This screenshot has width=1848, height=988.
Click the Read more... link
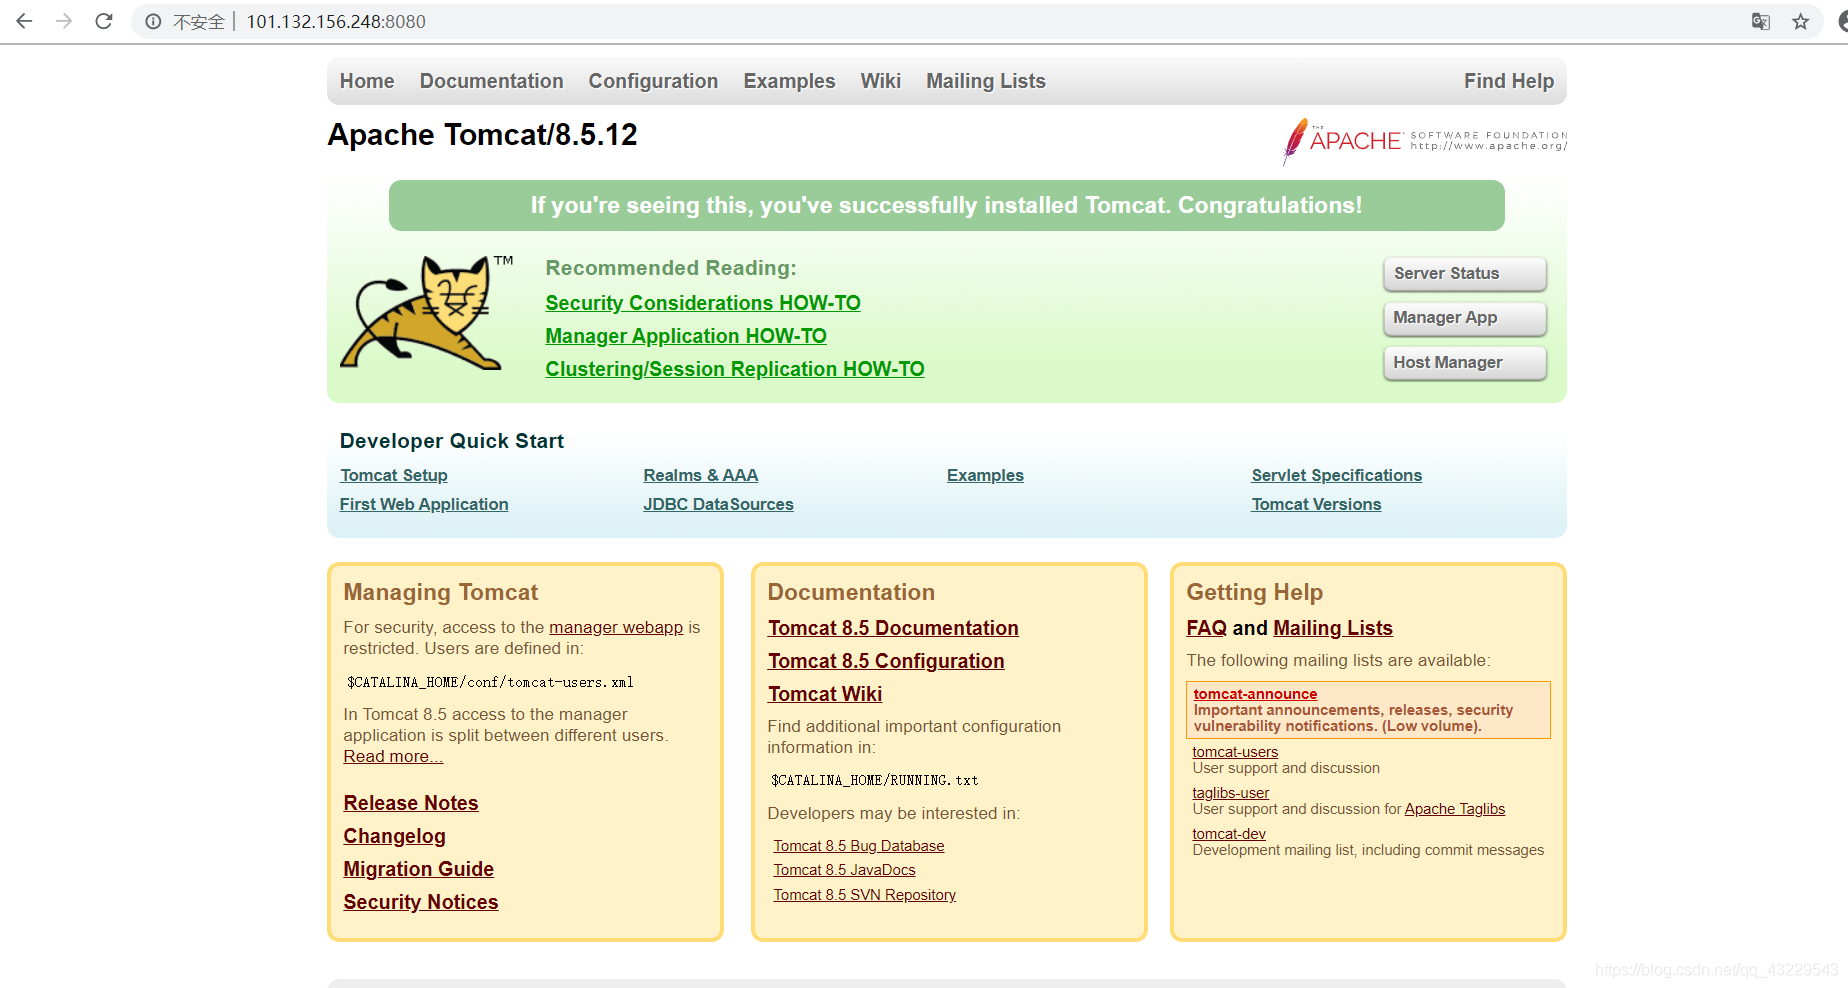coord(393,756)
